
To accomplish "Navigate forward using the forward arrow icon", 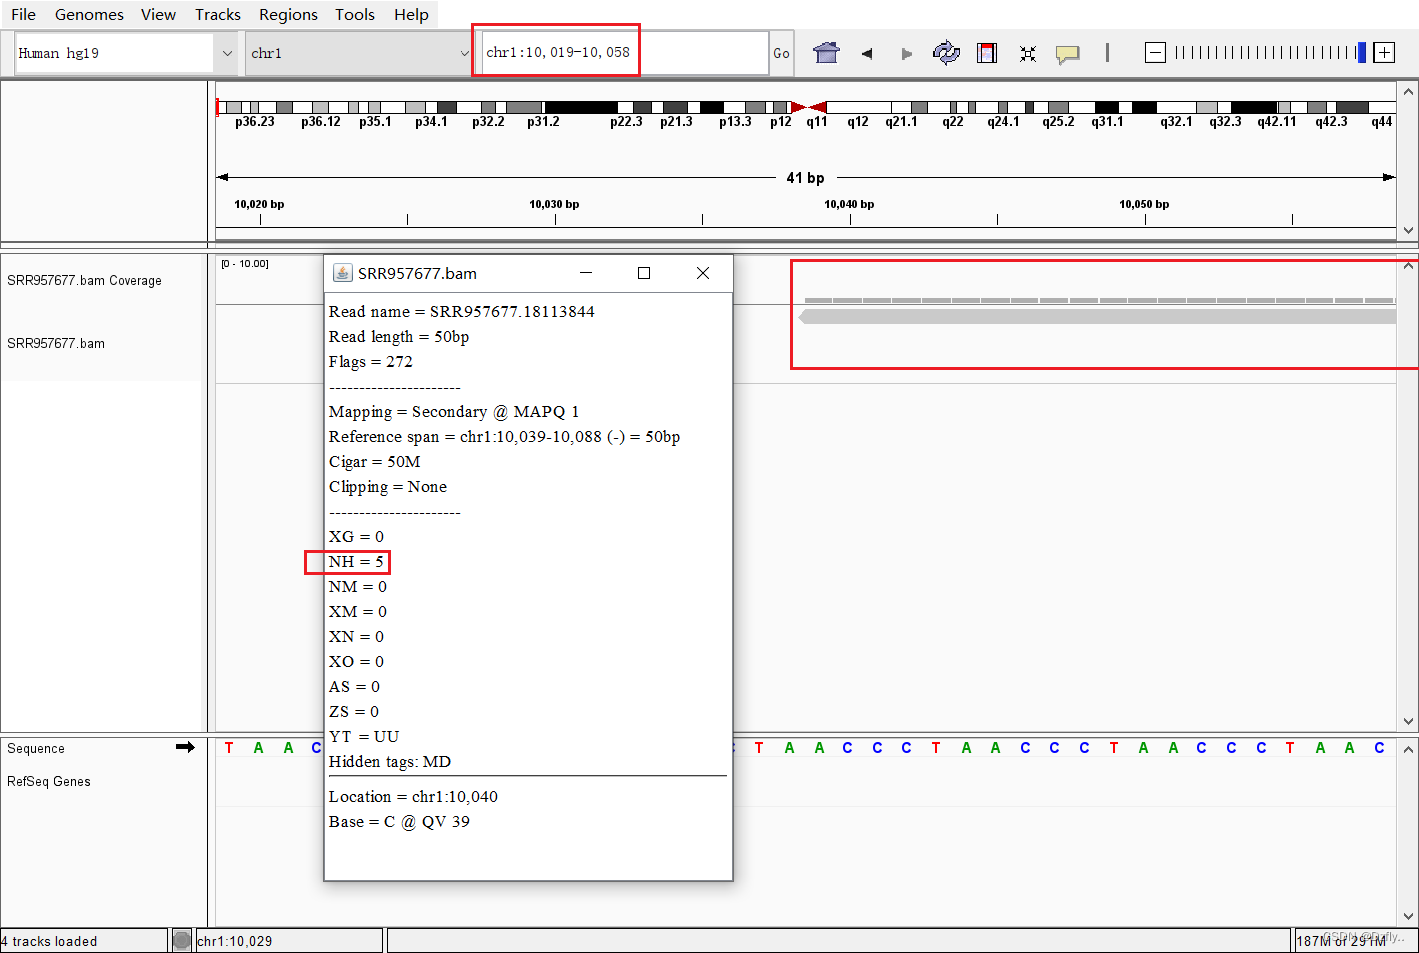I will point(906,53).
